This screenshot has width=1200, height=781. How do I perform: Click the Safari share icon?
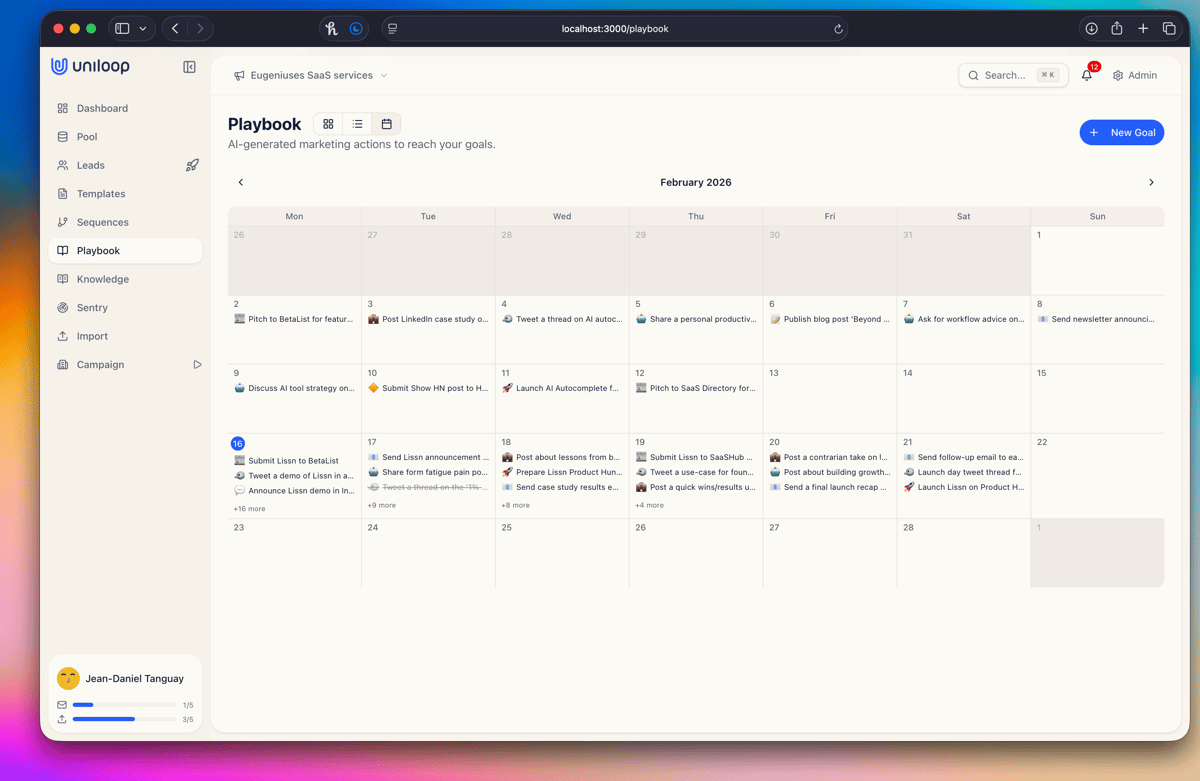coord(1117,29)
